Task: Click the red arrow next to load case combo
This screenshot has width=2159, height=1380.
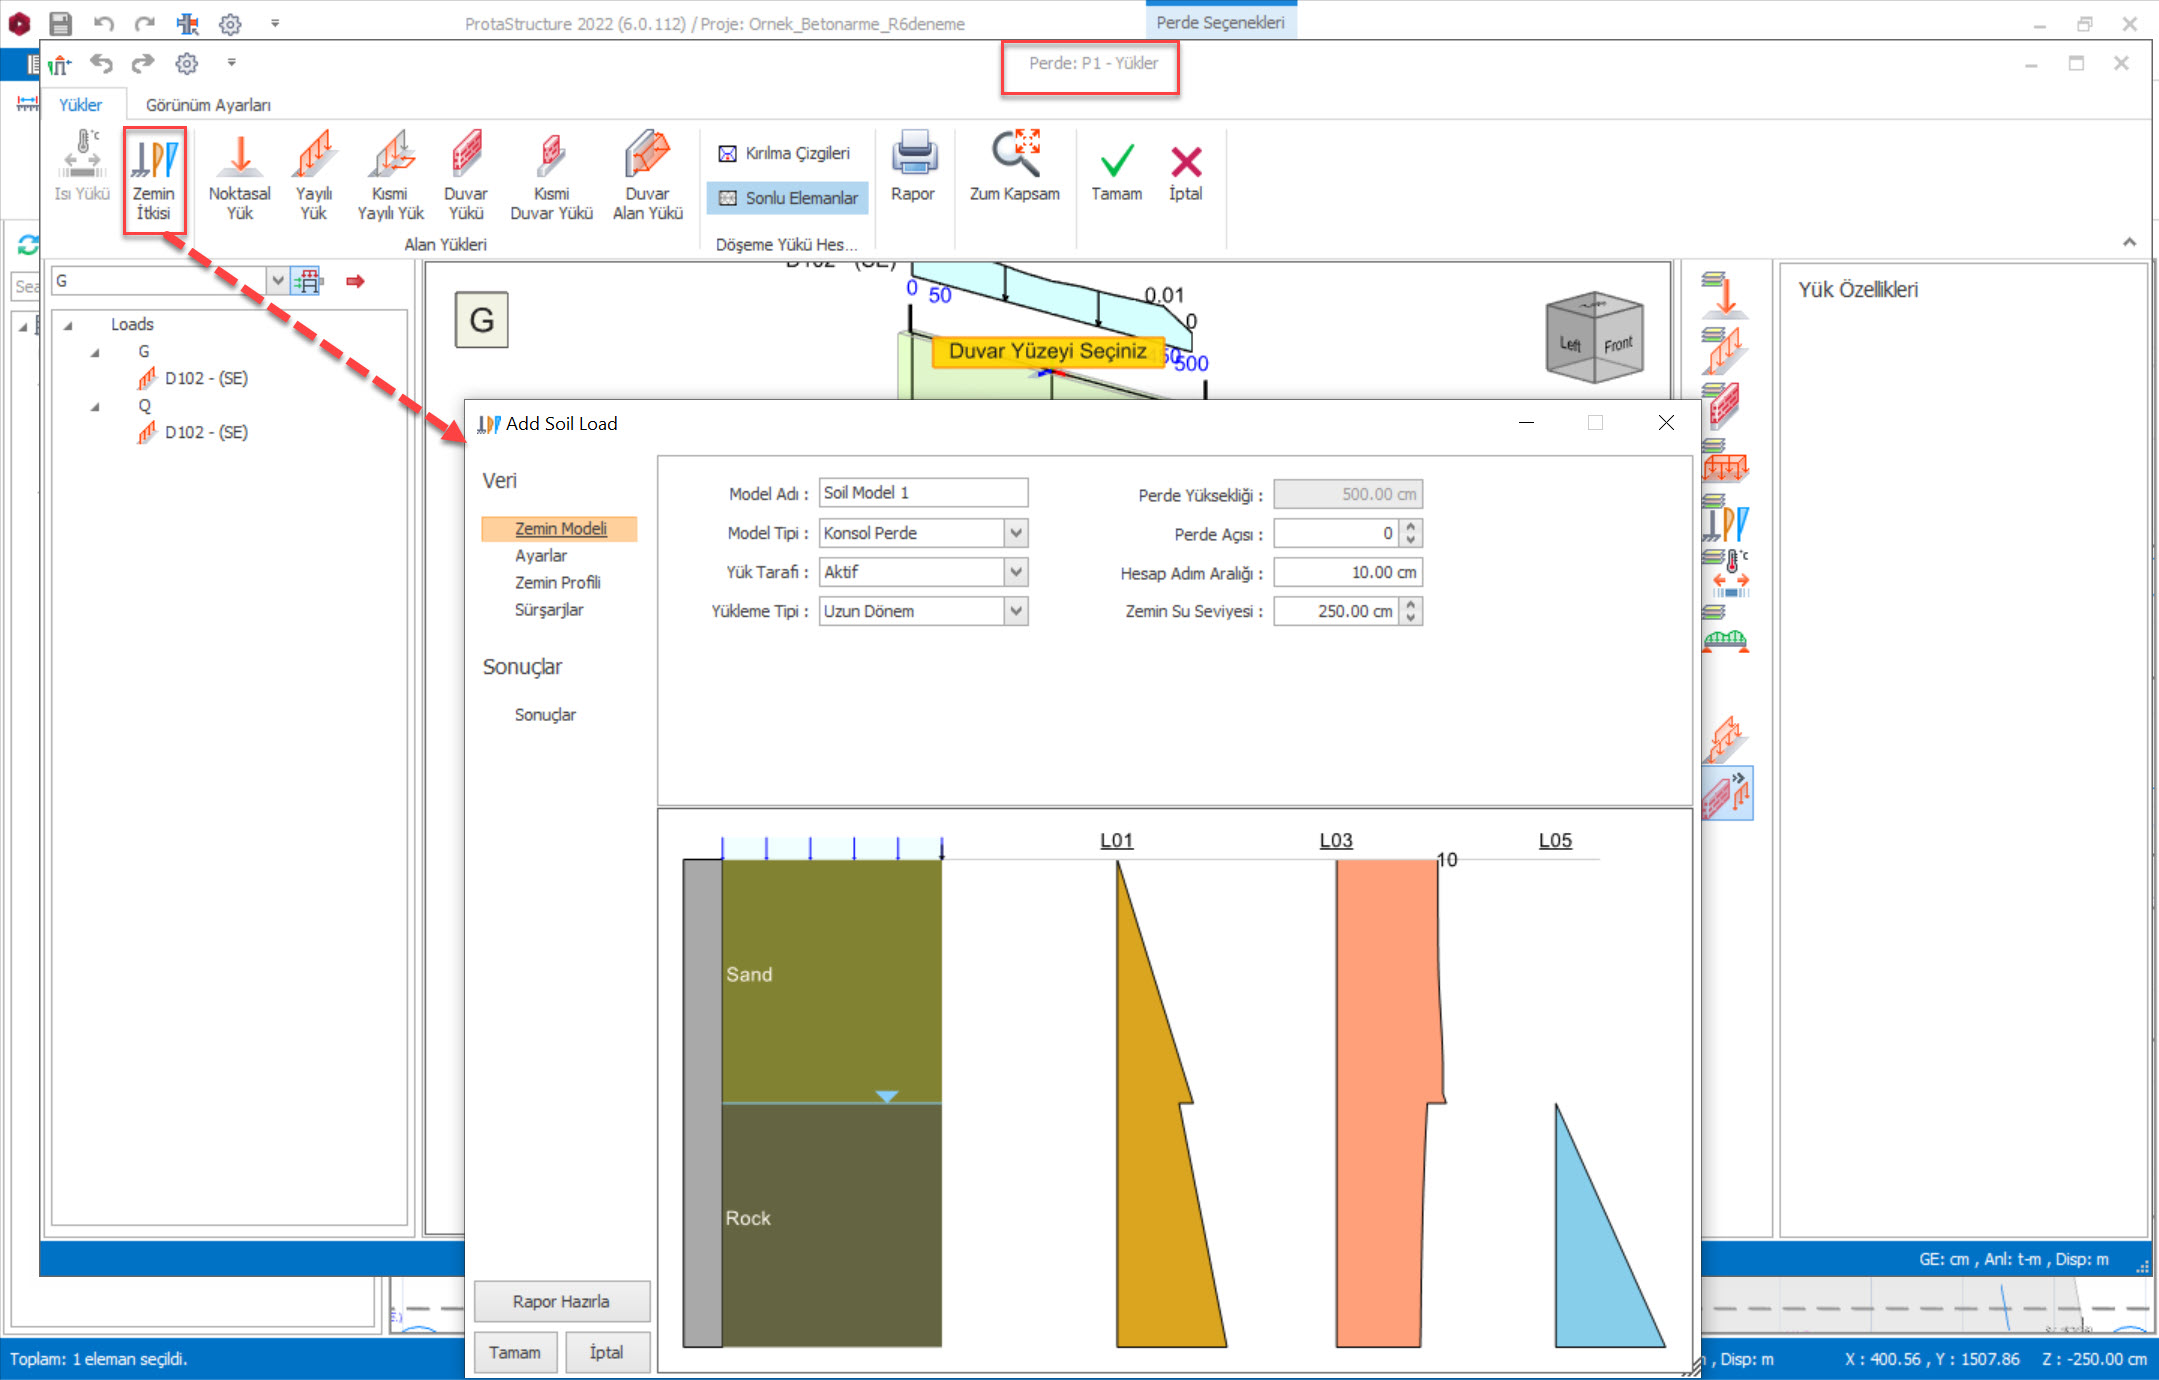Action: (355, 281)
